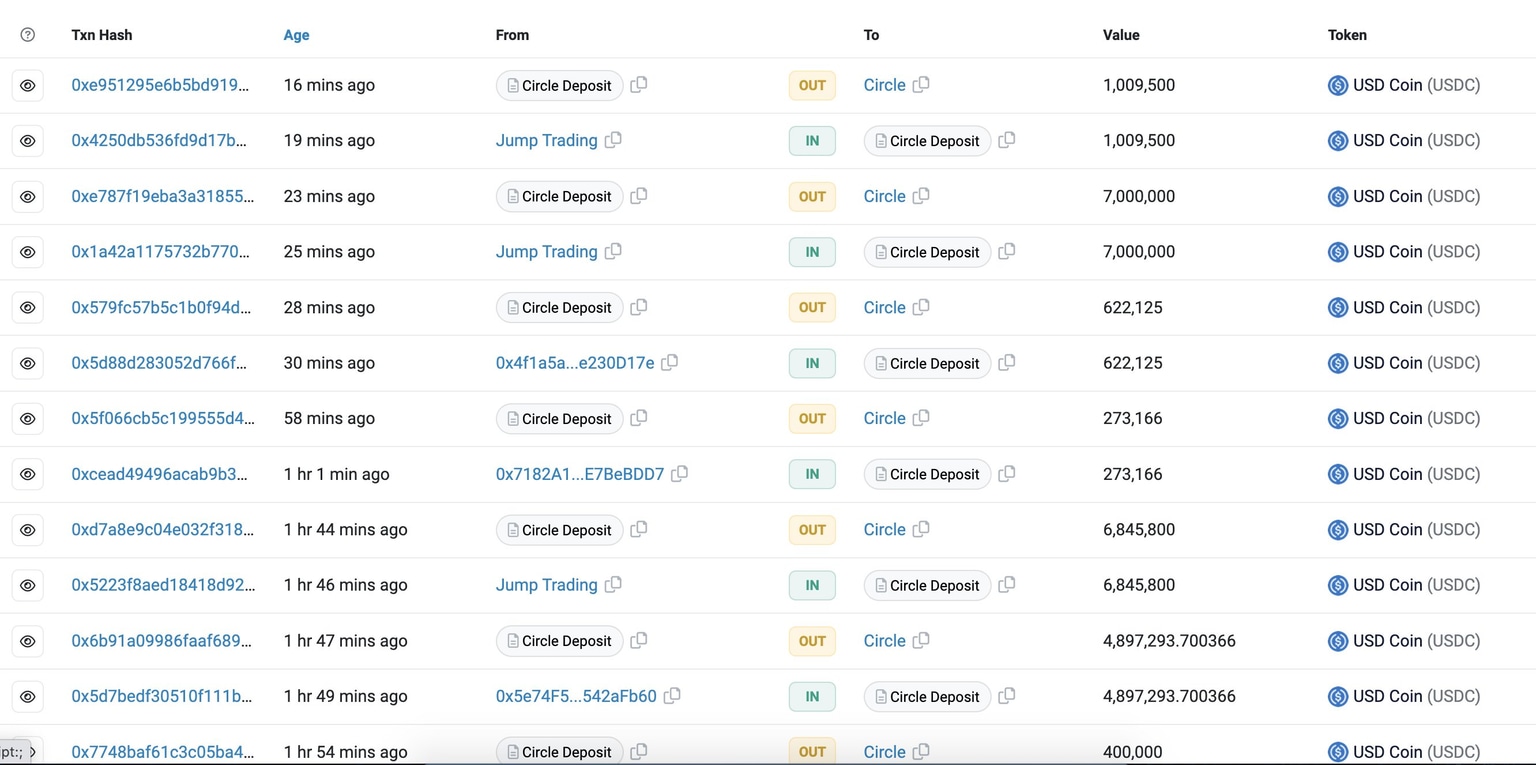View details for transaction 0x5d88d283052d766f

(28, 363)
